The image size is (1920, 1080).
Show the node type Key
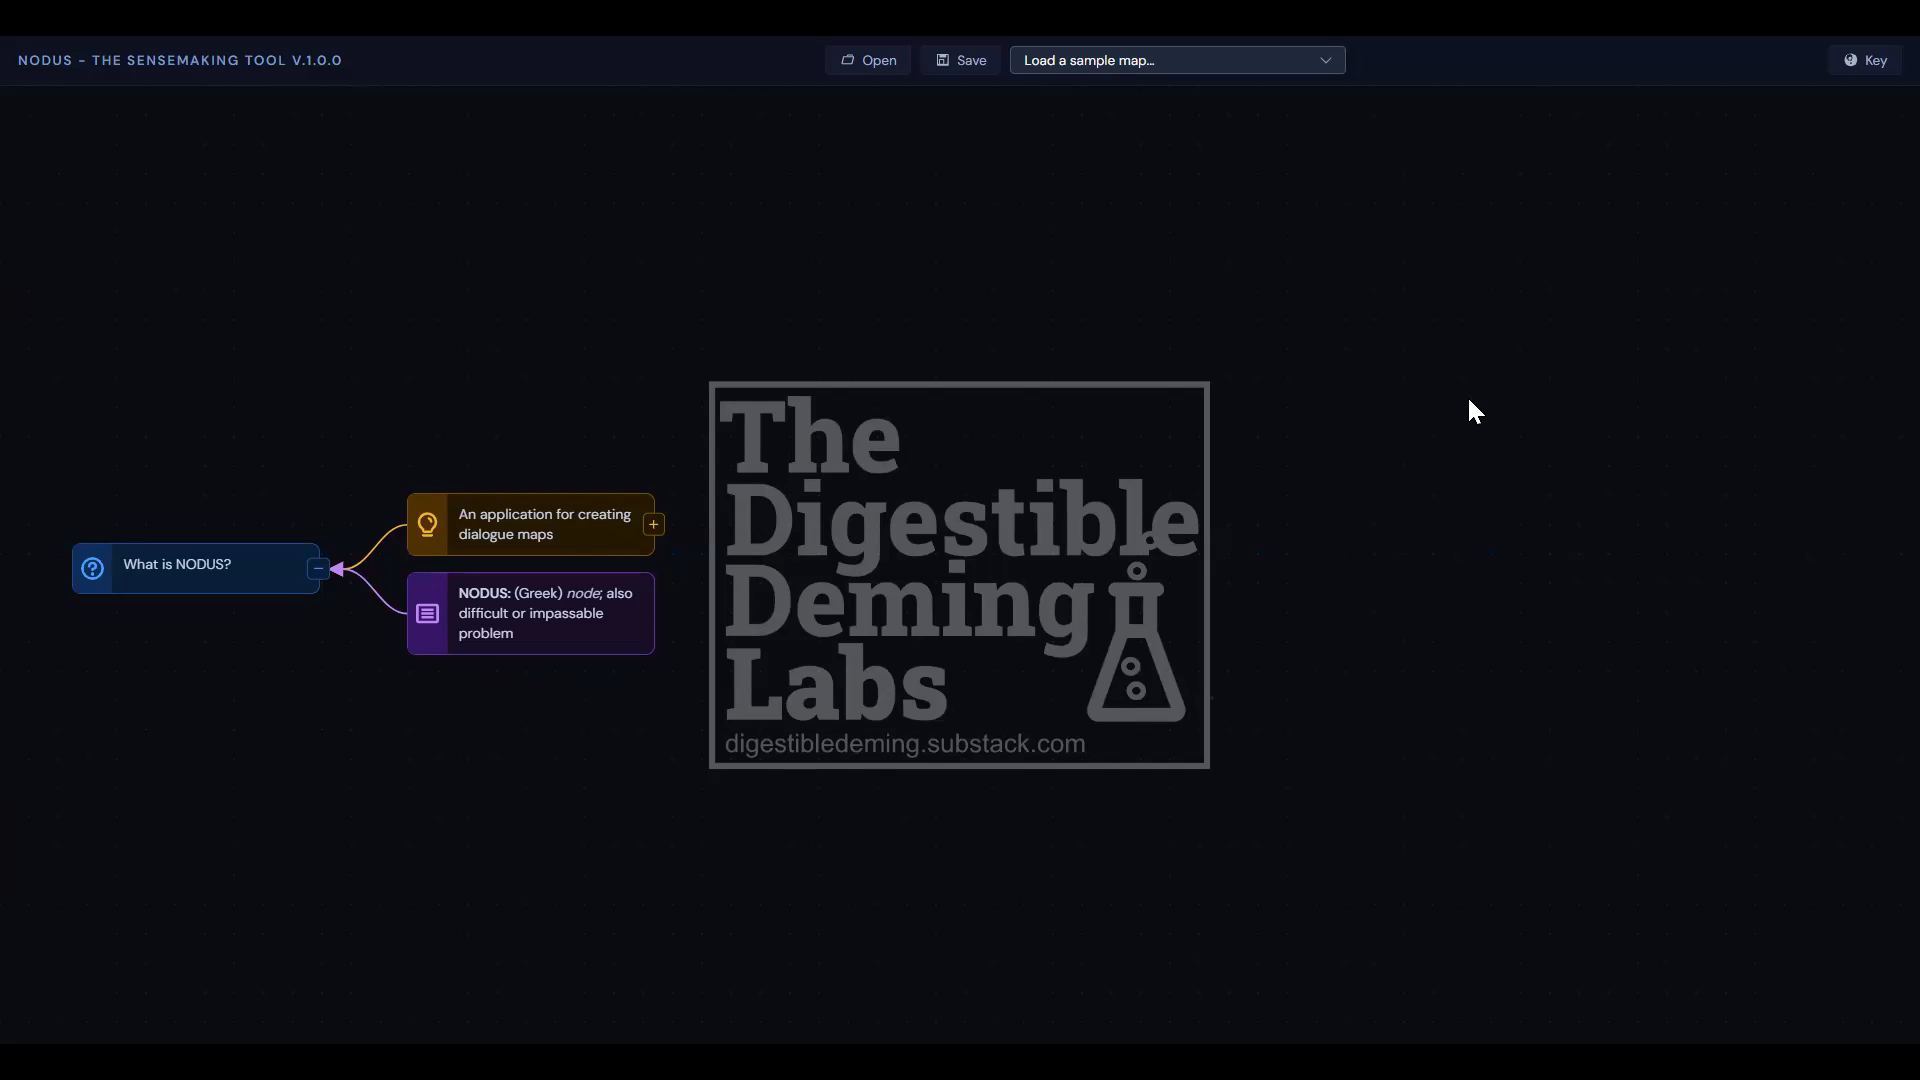click(1865, 60)
